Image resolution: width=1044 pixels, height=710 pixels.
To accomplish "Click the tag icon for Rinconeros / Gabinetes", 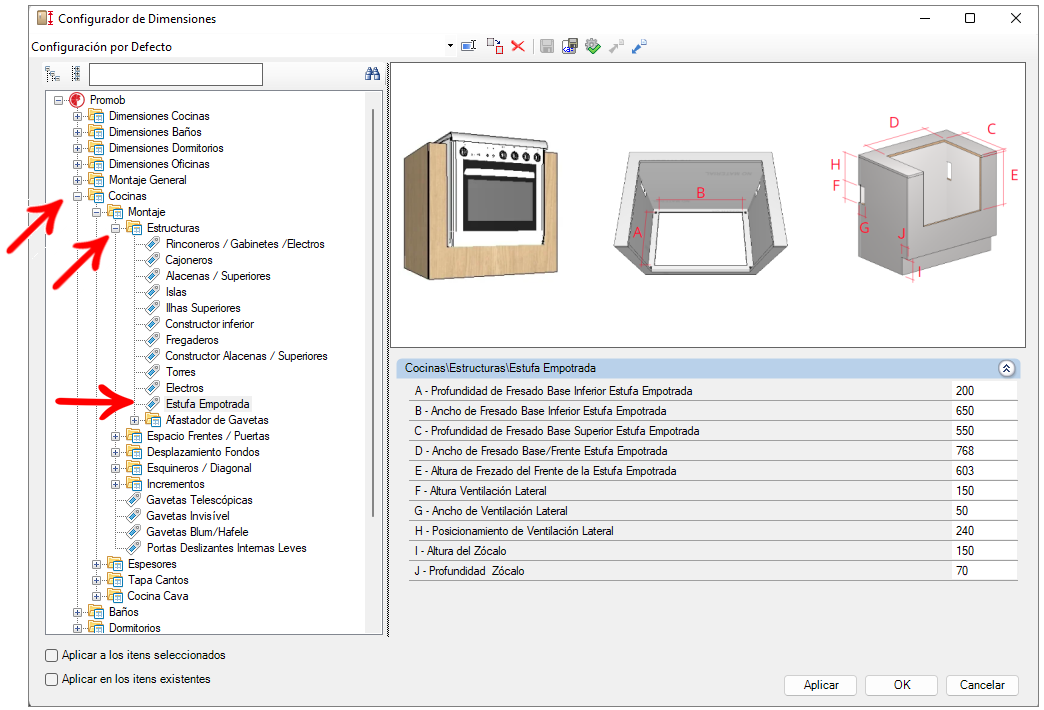I will (153, 244).
